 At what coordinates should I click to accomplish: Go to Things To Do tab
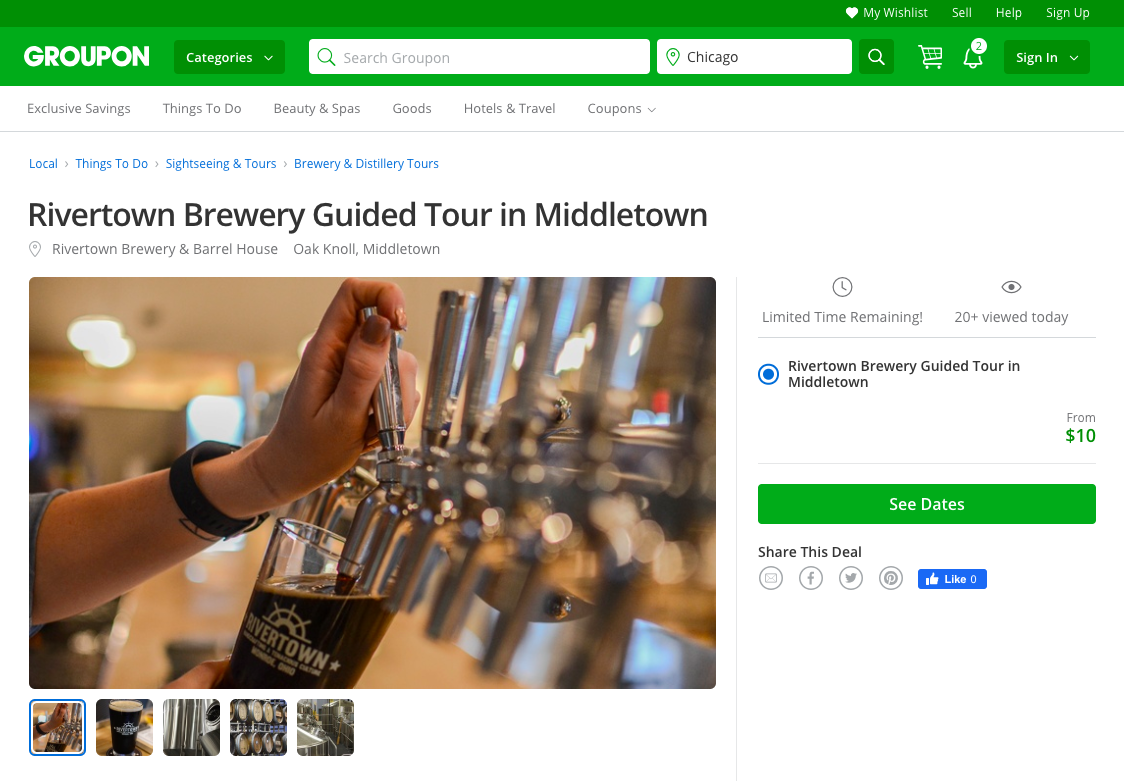(202, 109)
